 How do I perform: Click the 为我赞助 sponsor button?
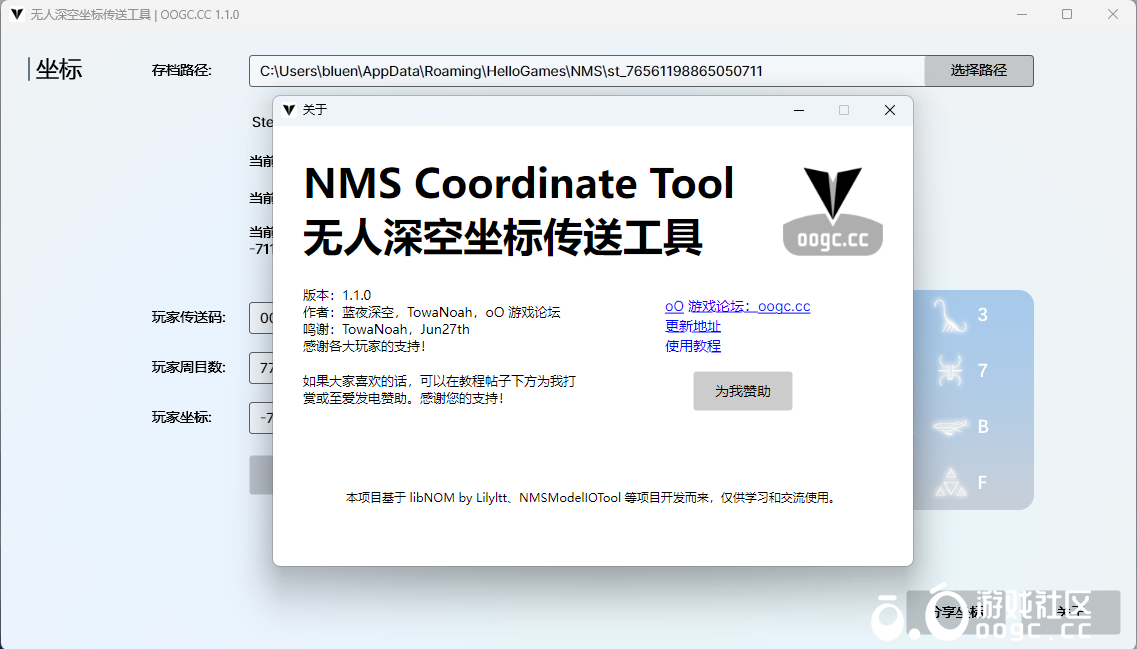742,391
